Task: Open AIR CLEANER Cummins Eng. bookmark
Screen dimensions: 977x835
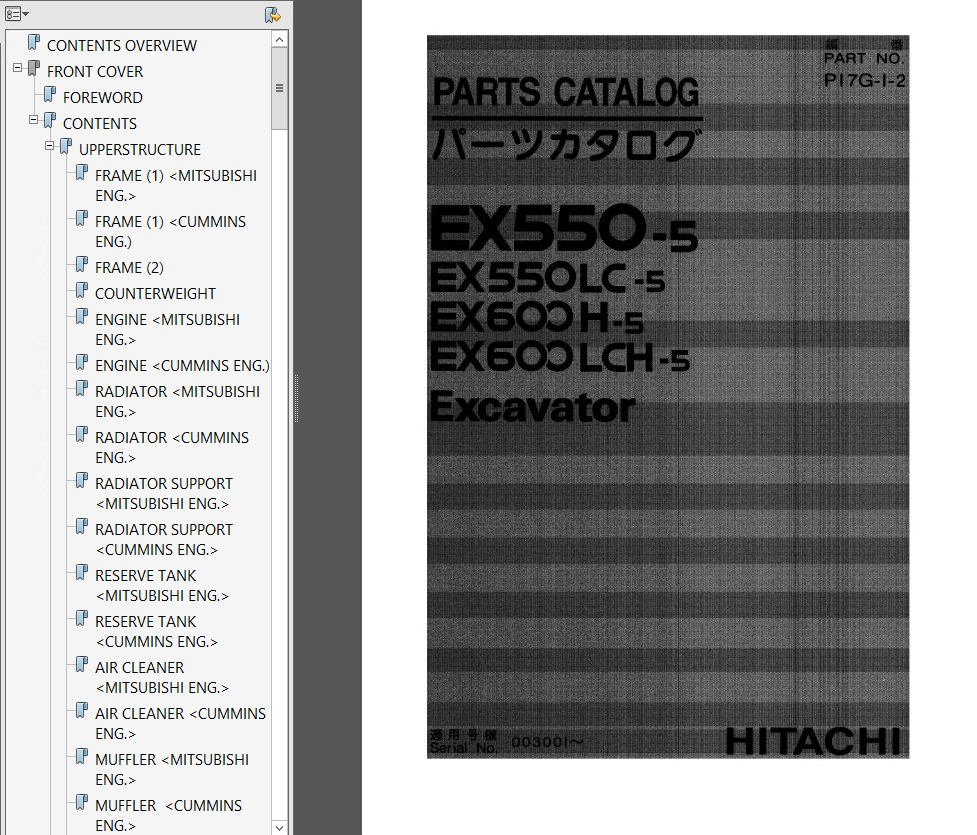Action: coord(180,723)
